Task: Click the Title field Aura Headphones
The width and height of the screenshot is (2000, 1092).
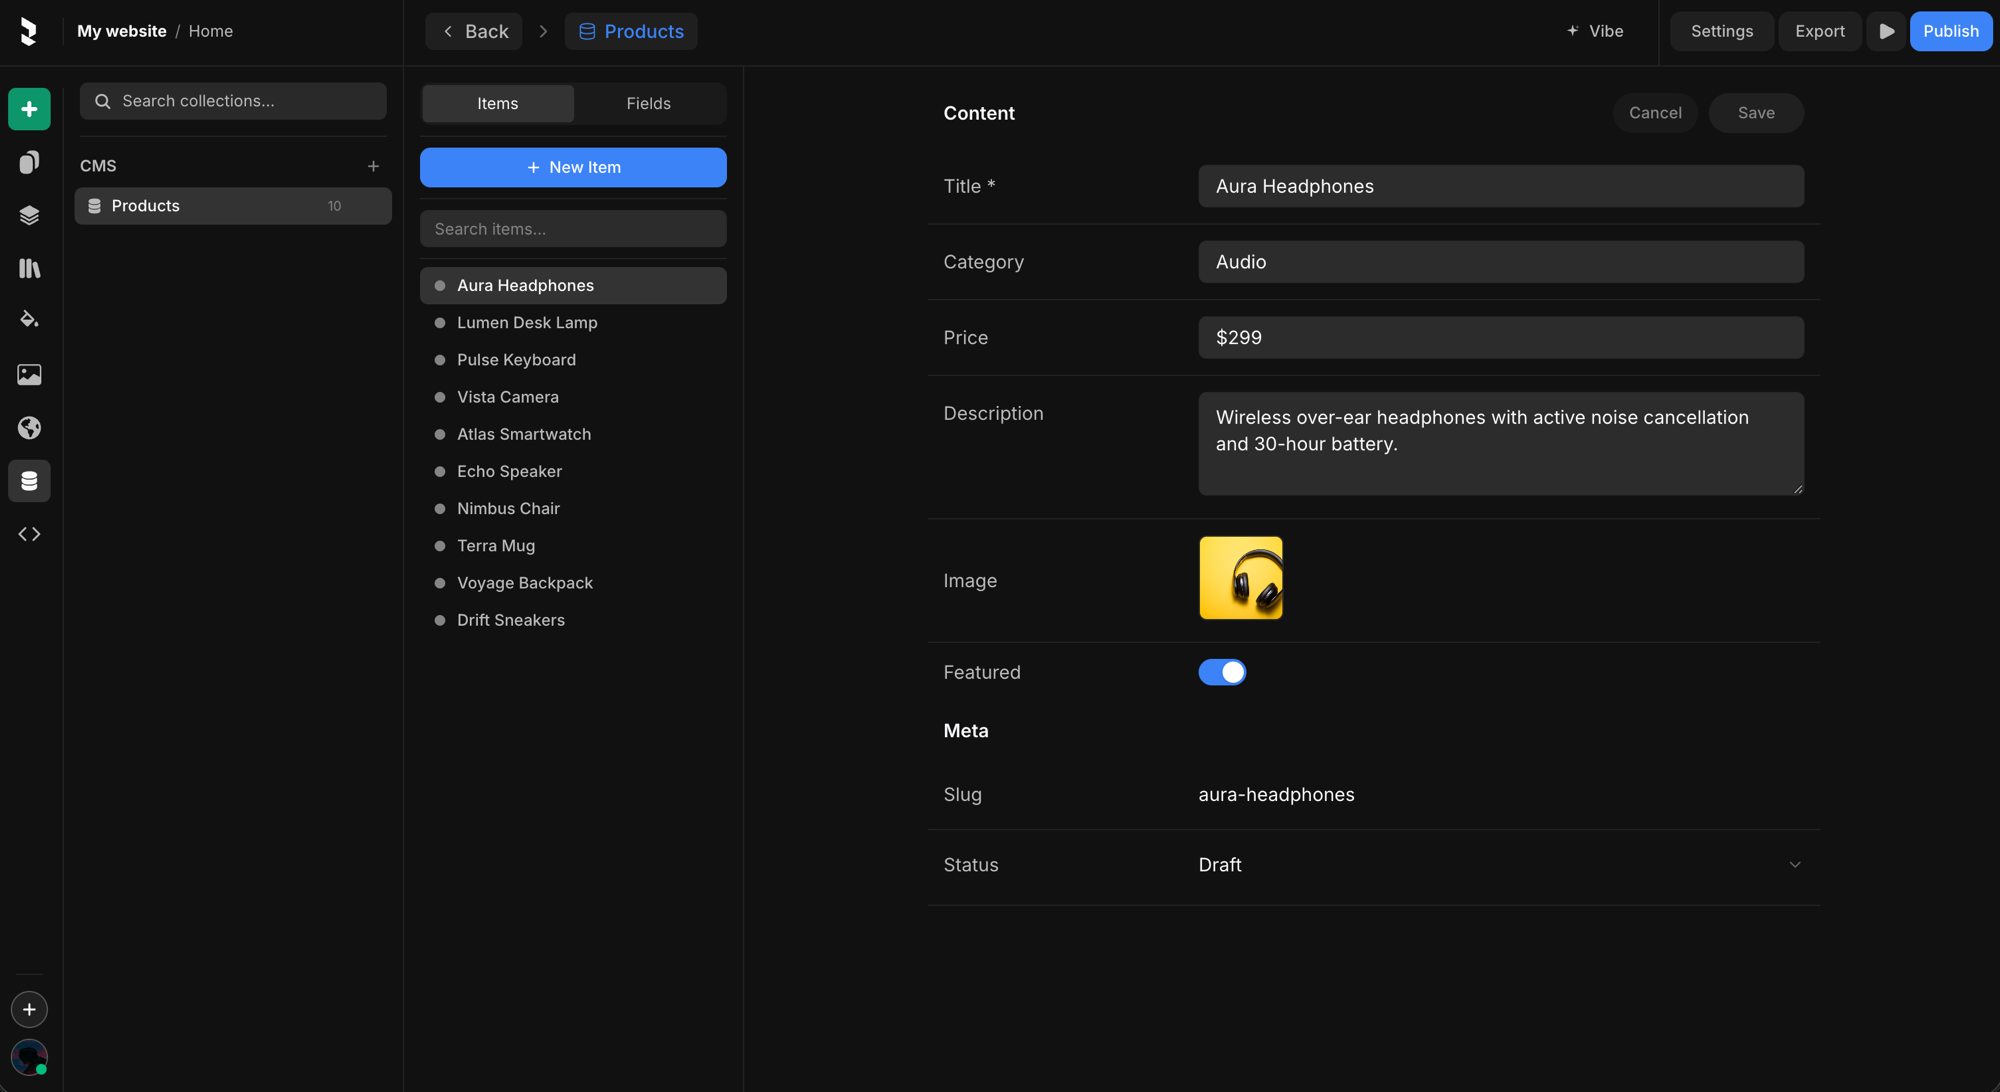Action: 1501,186
